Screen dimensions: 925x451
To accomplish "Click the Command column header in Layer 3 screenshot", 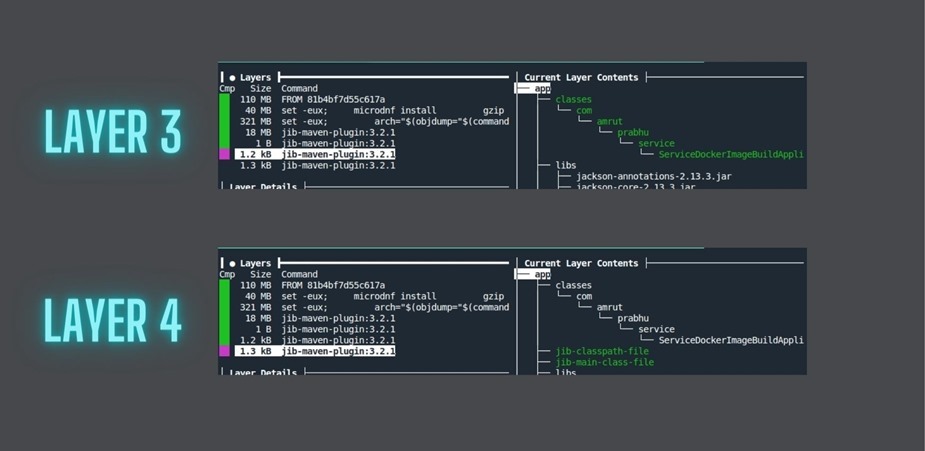I will 299,88.
